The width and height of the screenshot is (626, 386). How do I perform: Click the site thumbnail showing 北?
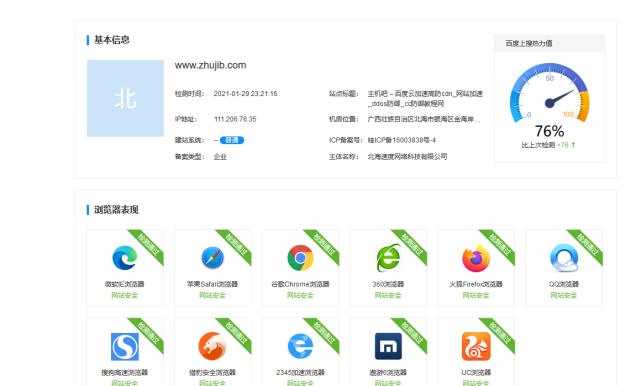pos(125,98)
